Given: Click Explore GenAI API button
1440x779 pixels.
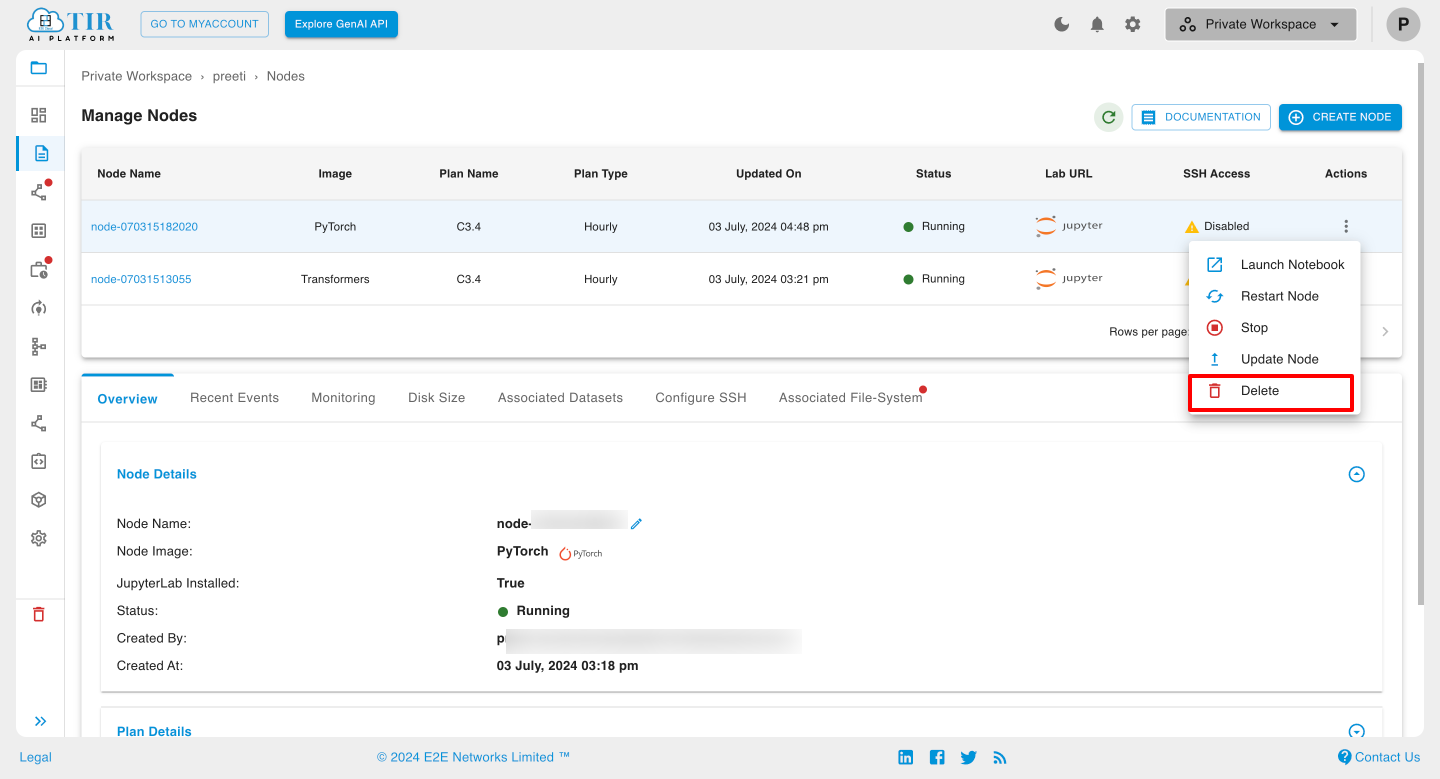Looking at the screenshot, I should (x=341, y=24).
